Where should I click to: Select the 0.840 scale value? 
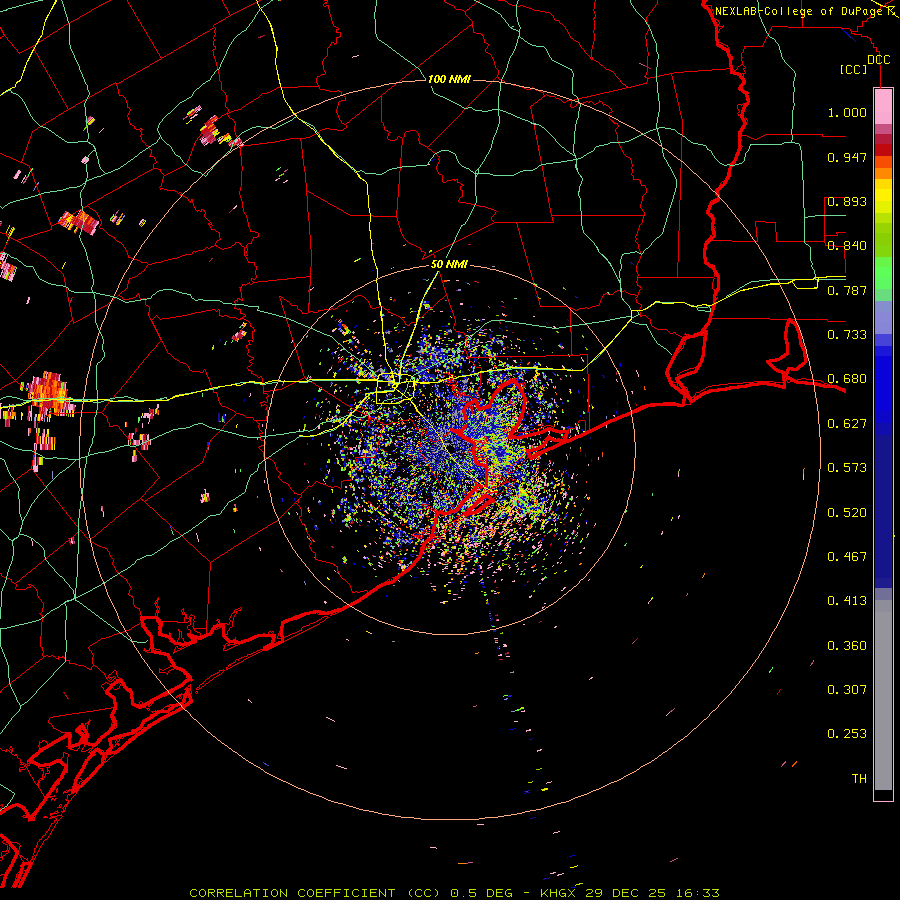click(x=847, y=246)
